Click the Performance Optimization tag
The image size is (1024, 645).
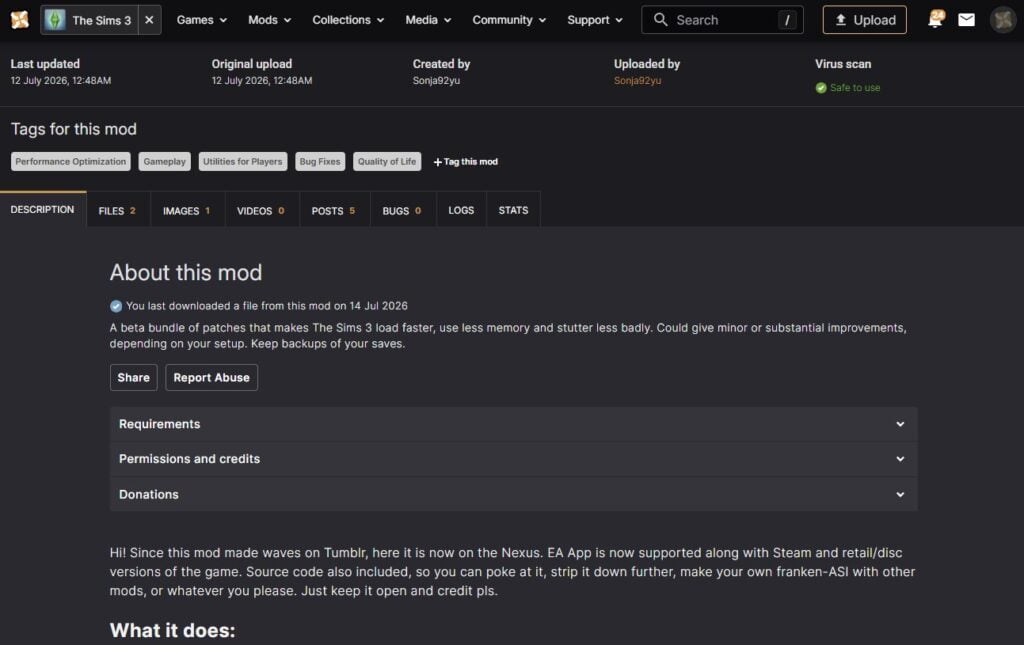point(71,161)
